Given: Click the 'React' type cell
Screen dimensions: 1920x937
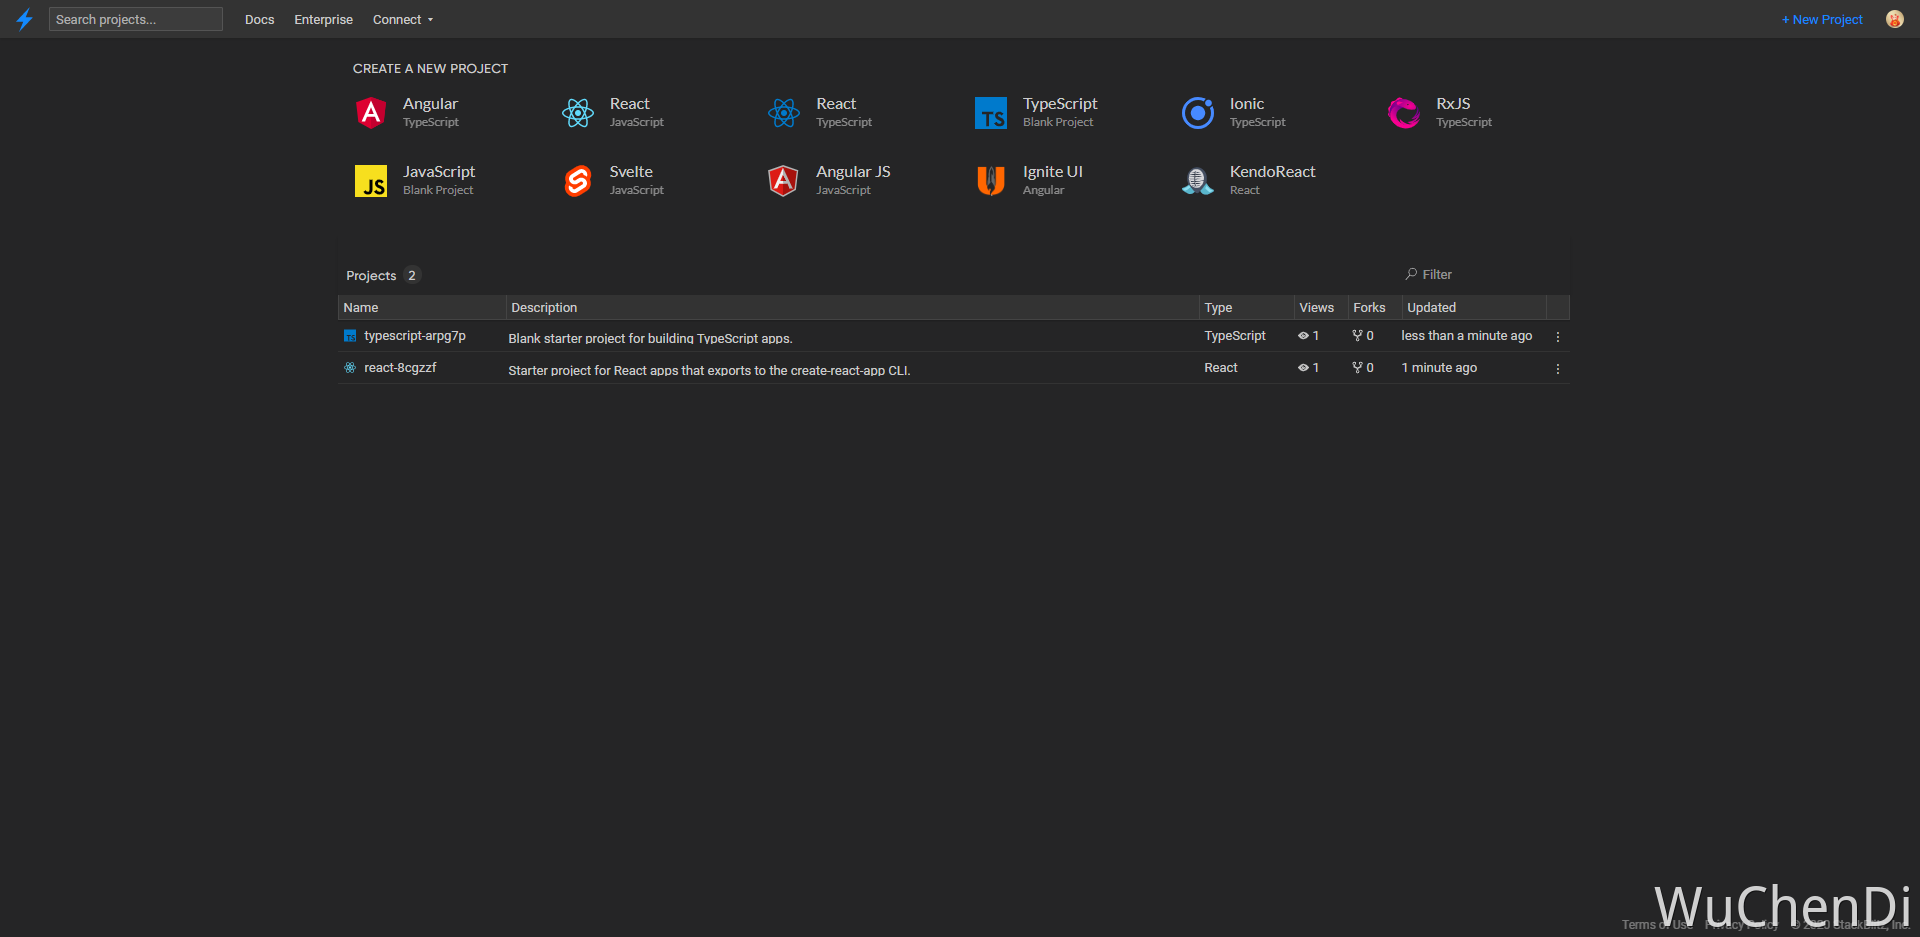Looking at the screenshot, I should pos(1220,368).
